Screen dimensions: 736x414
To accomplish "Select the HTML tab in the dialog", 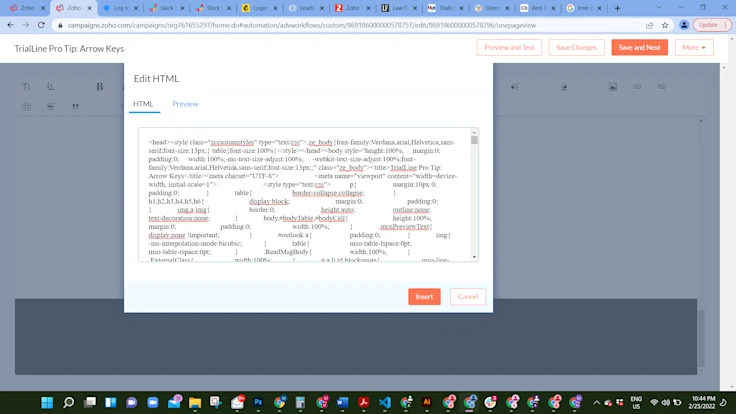I will pos(143,104).
